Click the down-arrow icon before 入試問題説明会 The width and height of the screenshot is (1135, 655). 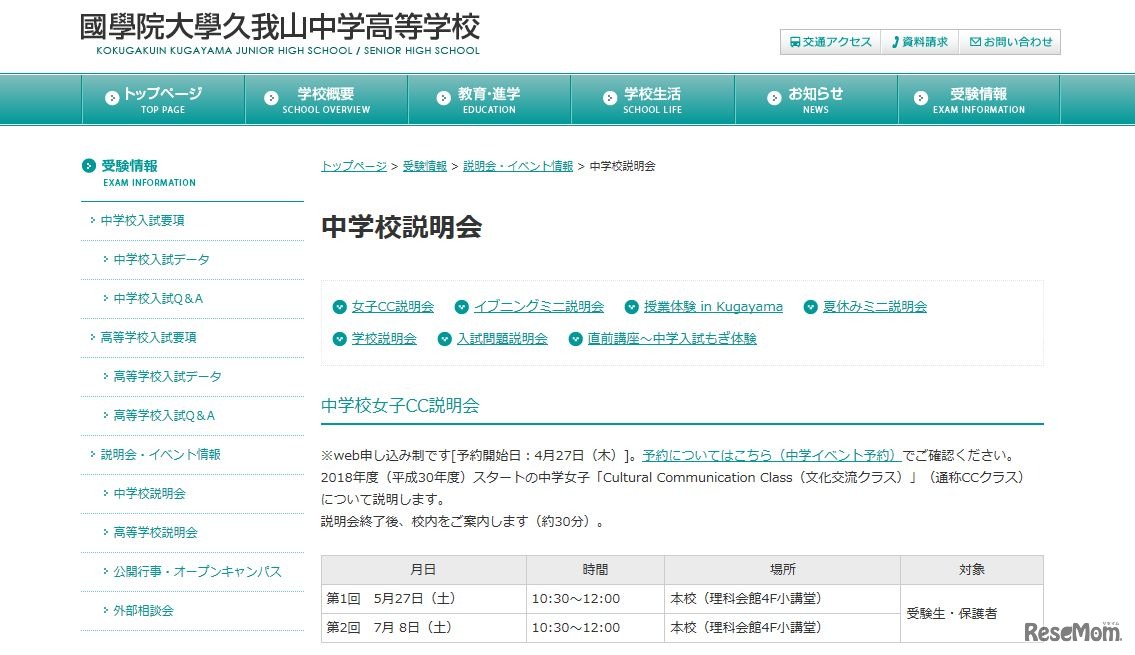(444, 339)
